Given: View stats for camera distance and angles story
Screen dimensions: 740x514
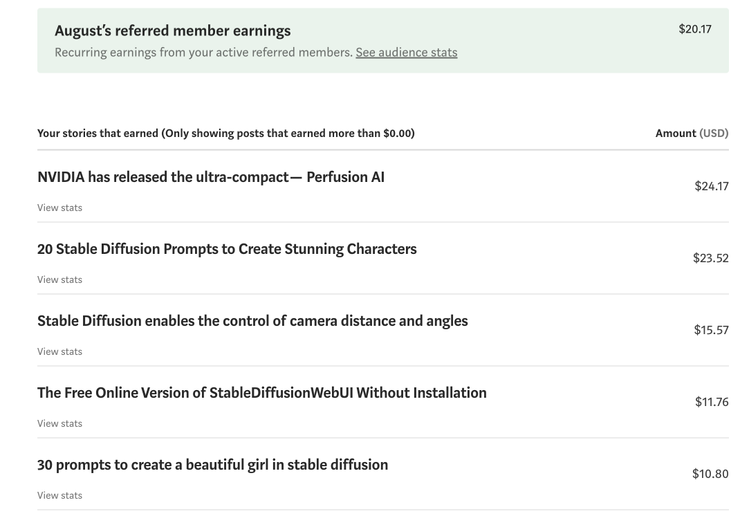Looking at the screenshot, I should tap(60, 352).
